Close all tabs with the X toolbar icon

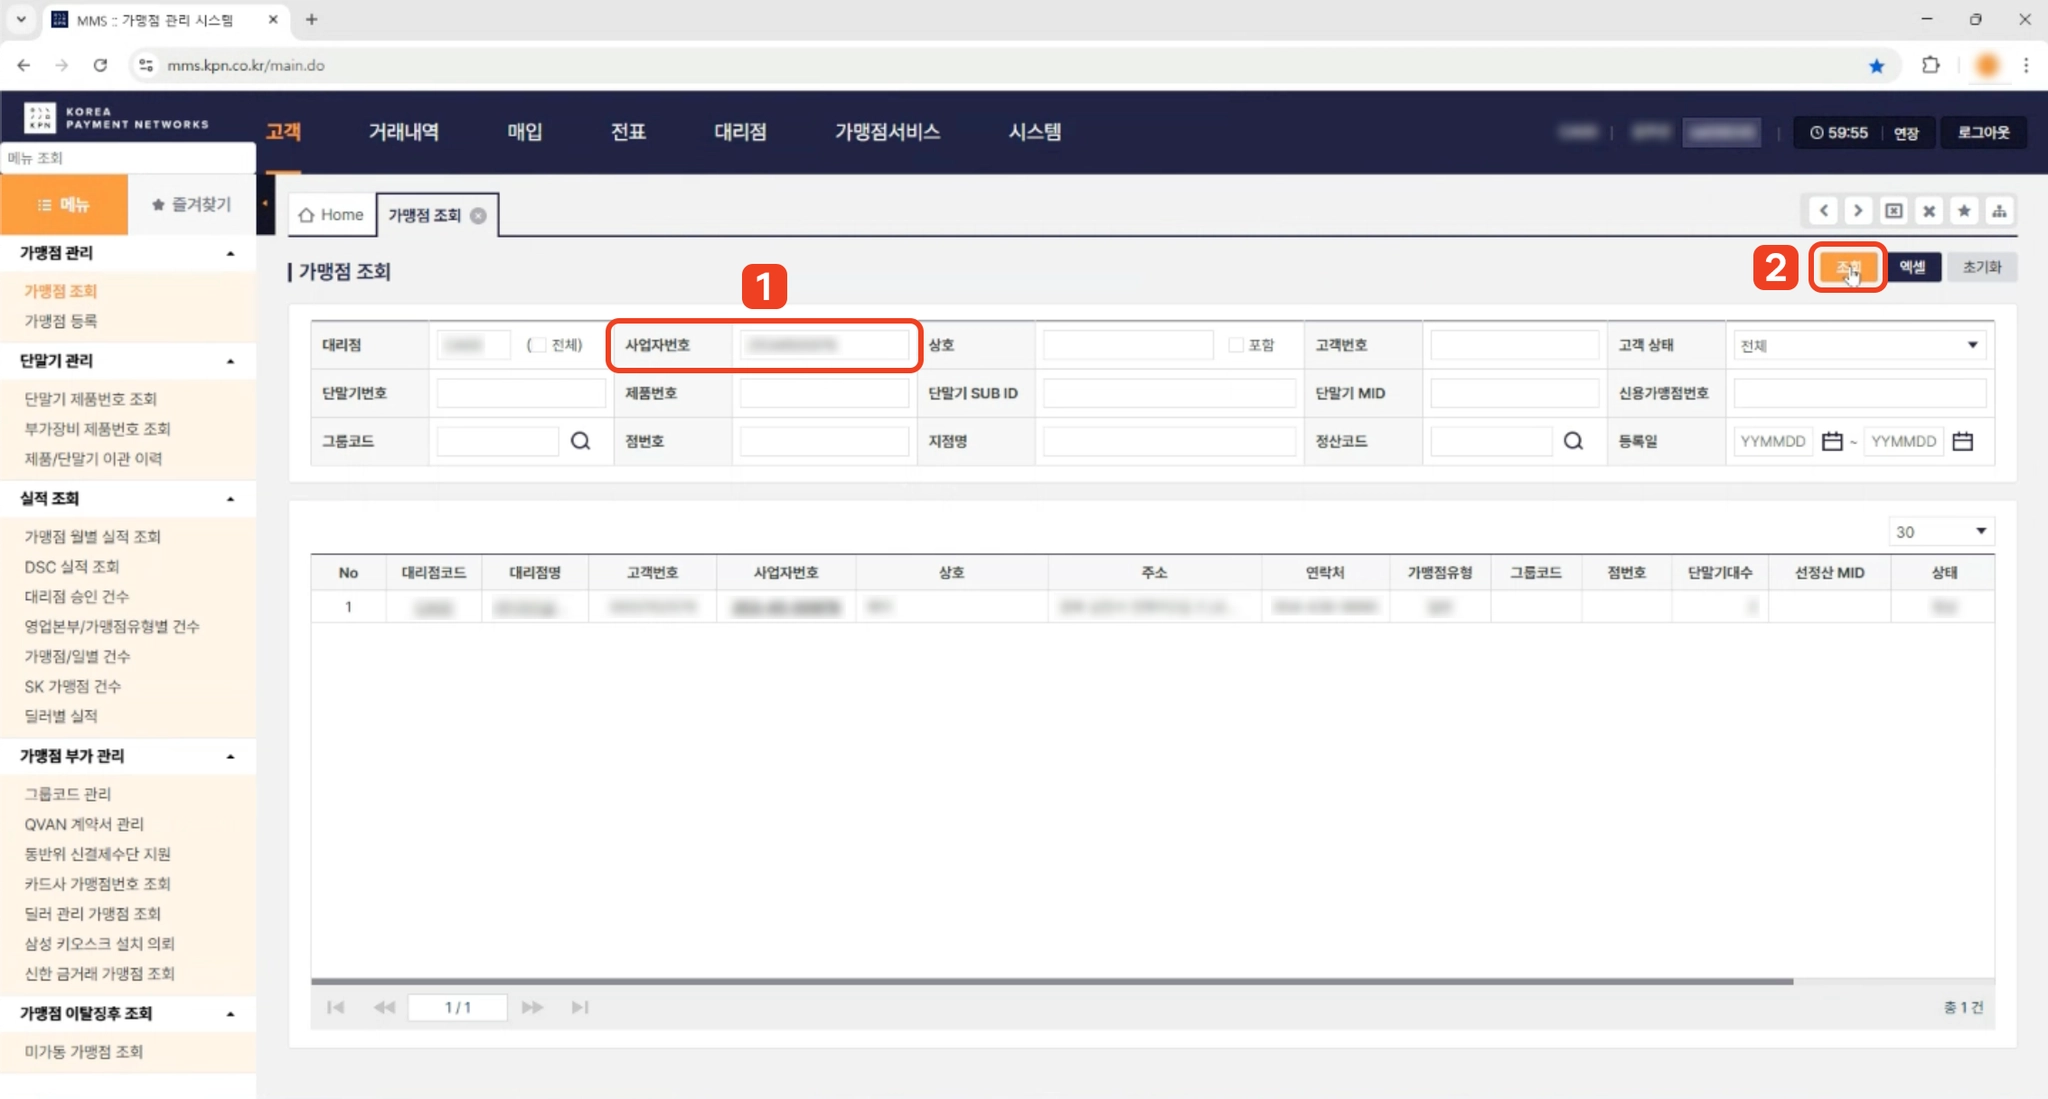[1929, 211]
